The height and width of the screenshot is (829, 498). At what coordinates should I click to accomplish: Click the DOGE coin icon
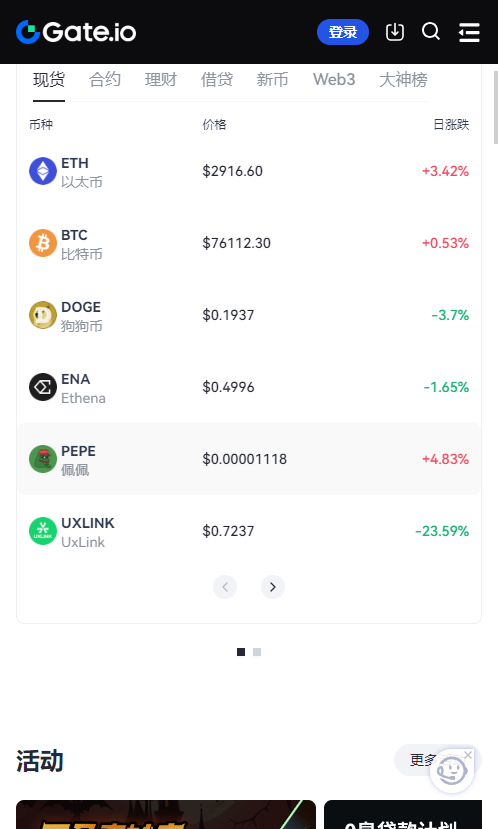43,315
